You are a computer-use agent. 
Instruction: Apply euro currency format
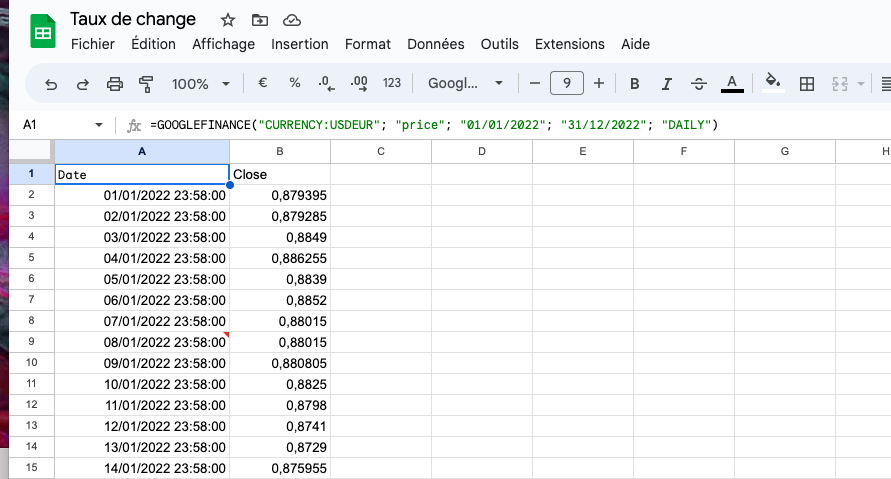[x=263, y=83]
